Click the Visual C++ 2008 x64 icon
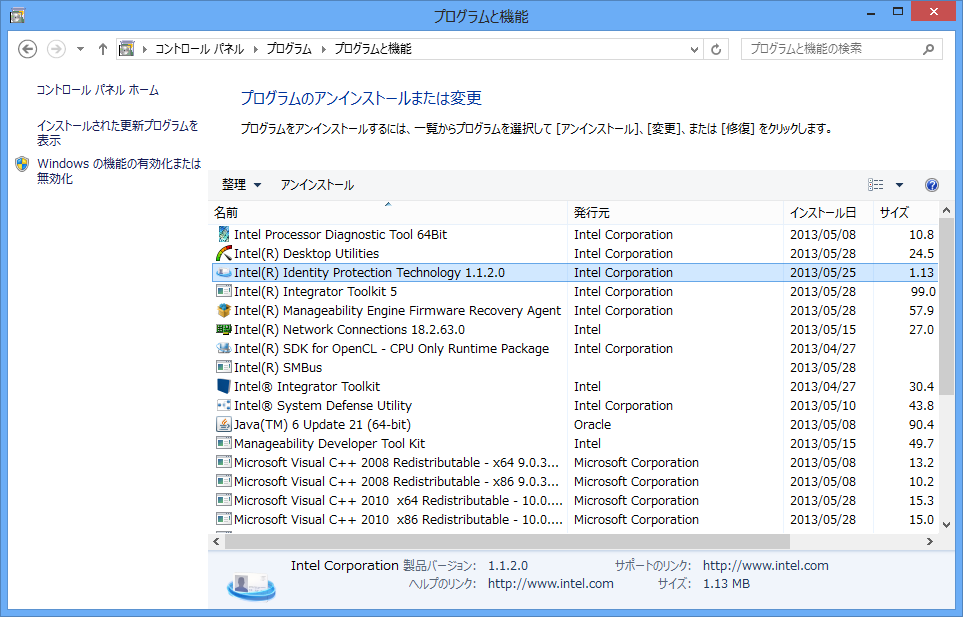 tap(224, 463)
